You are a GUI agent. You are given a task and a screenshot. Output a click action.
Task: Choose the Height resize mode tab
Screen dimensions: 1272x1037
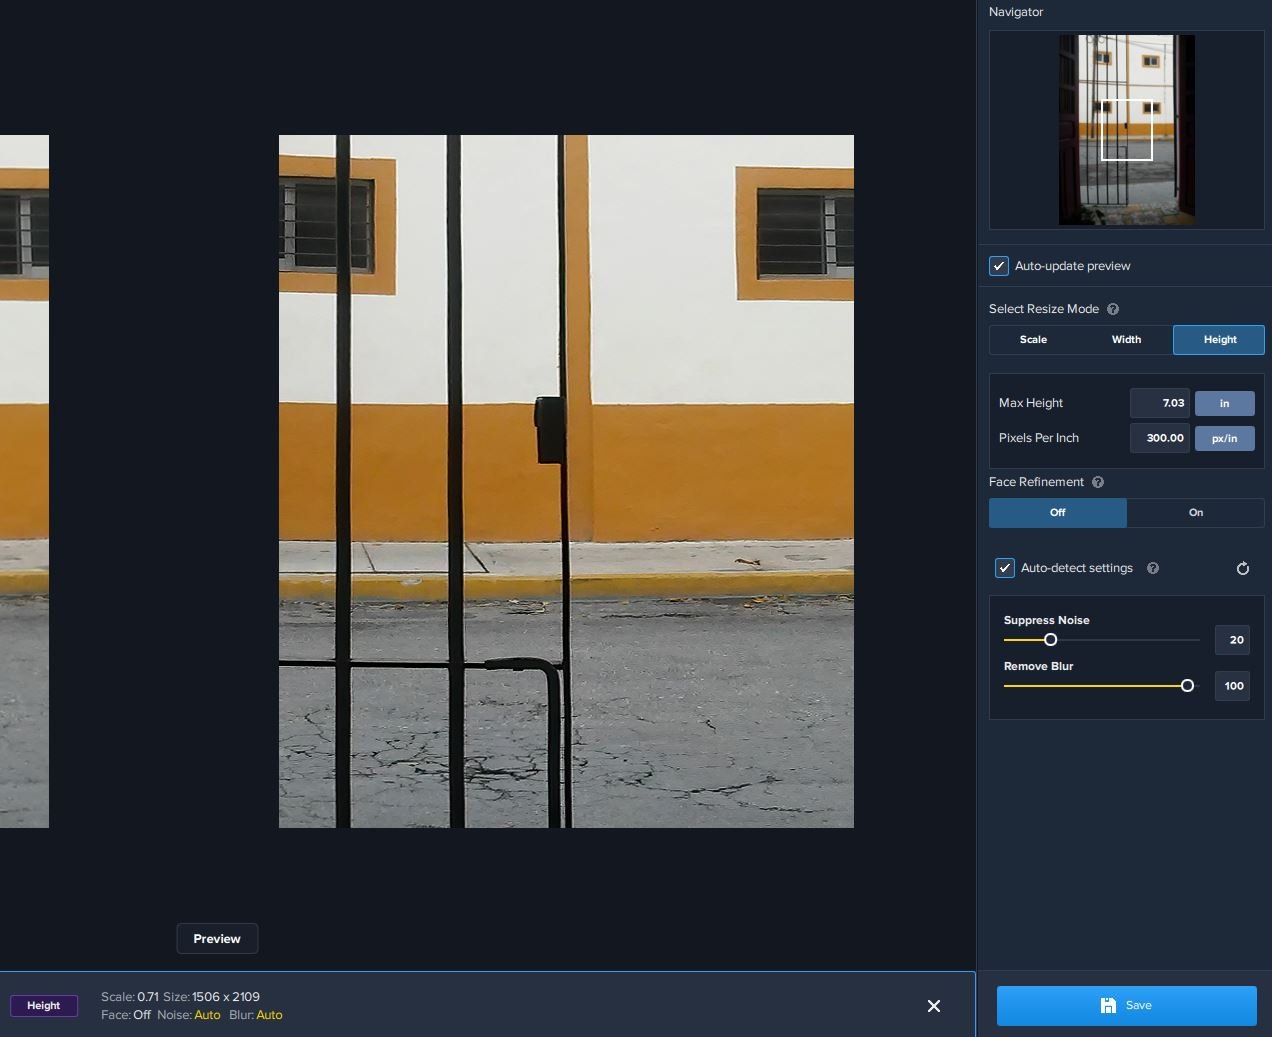tap(1219, 340)
